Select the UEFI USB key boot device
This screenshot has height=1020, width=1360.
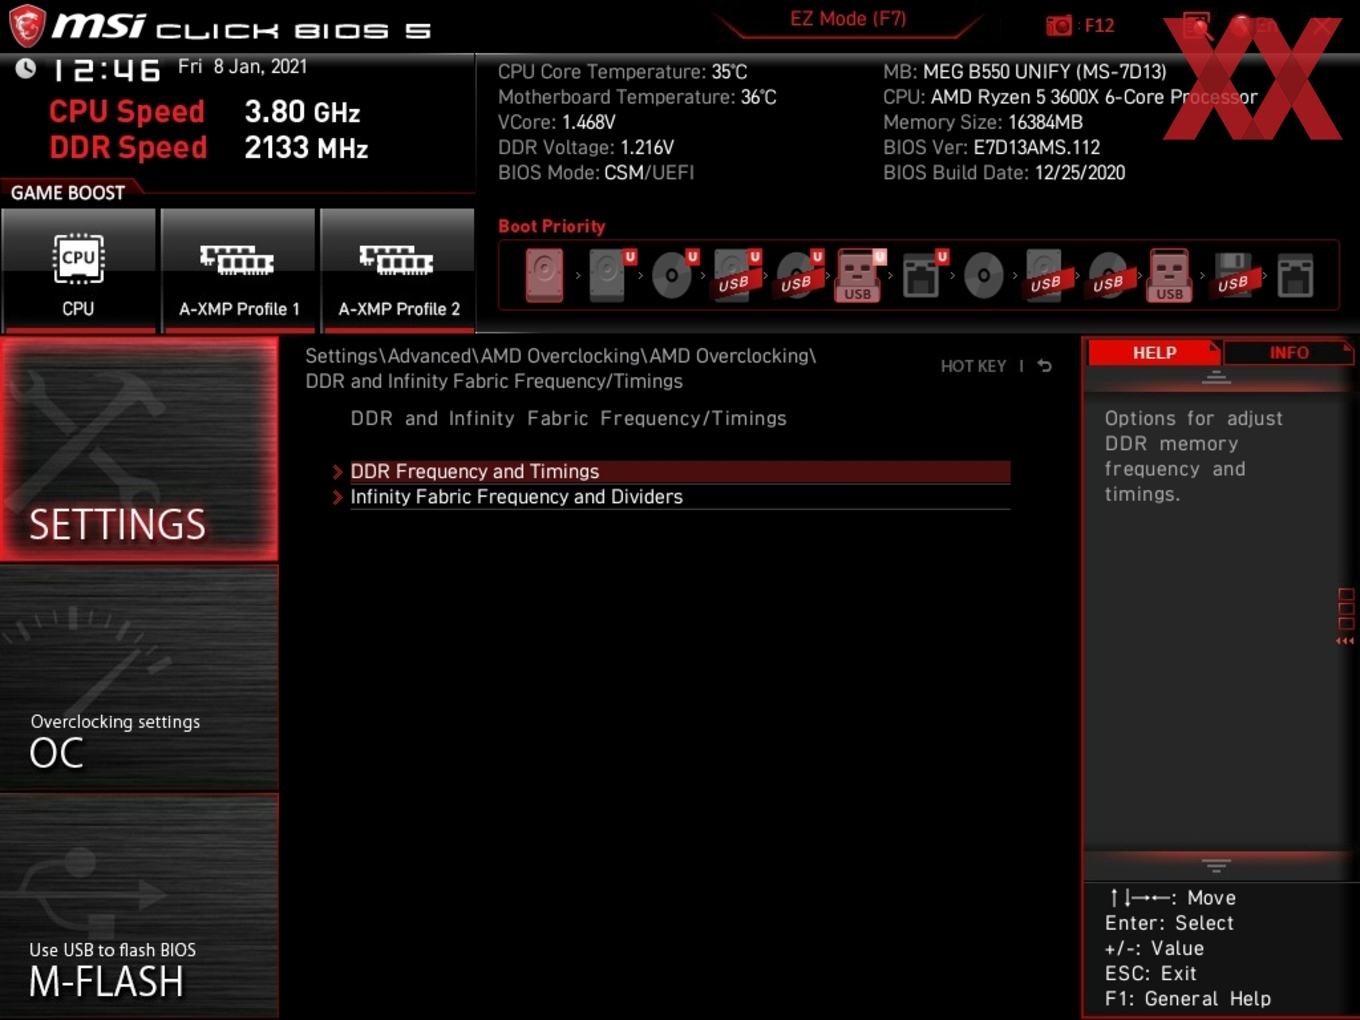coord(859,275)
